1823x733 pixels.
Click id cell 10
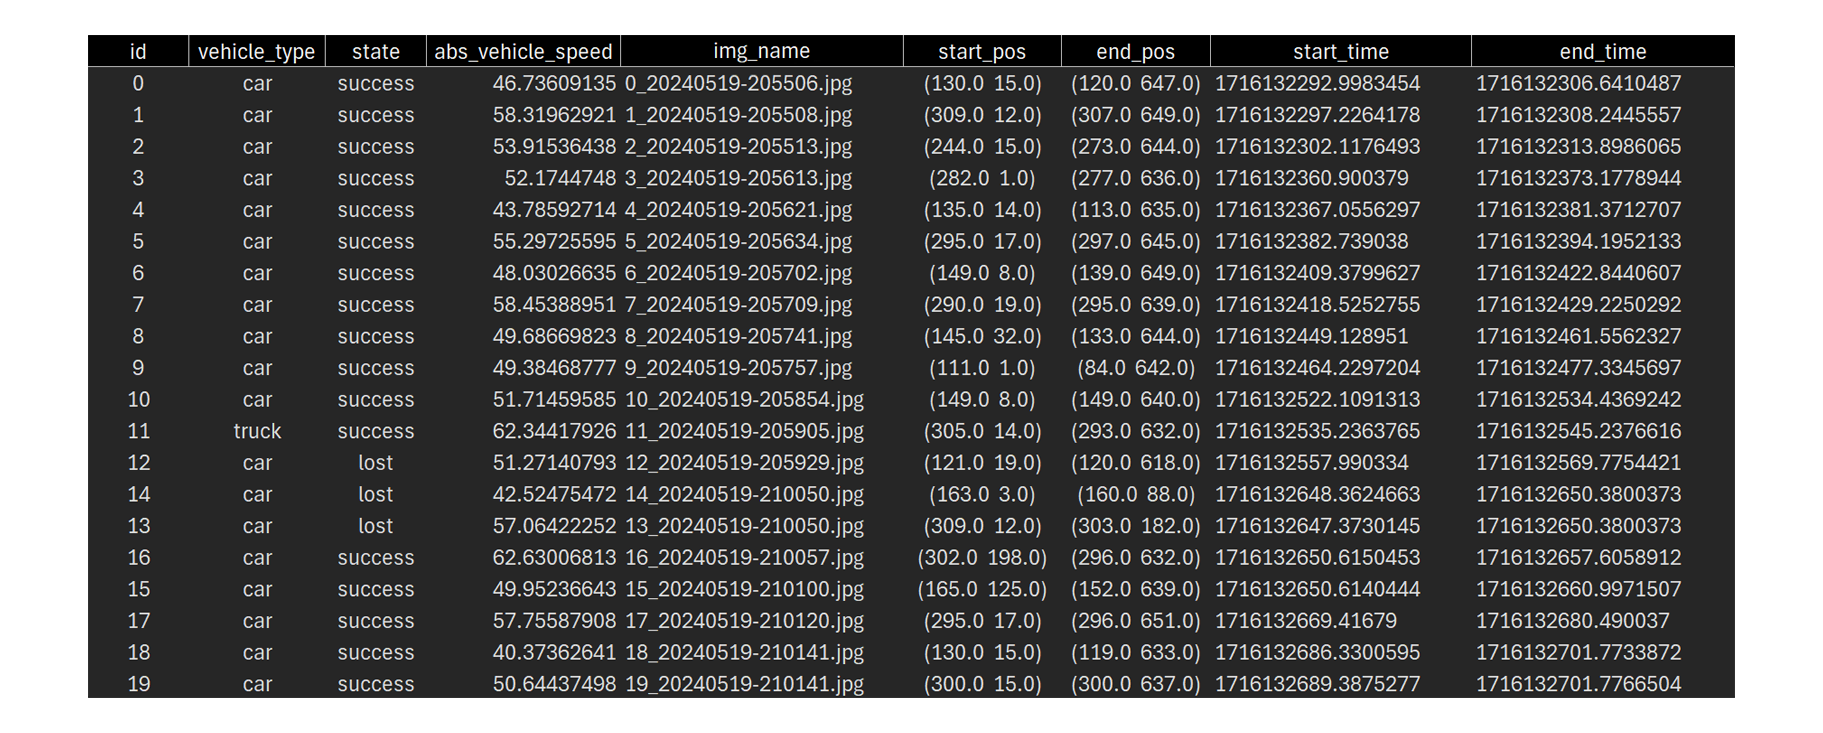point(138,399)
